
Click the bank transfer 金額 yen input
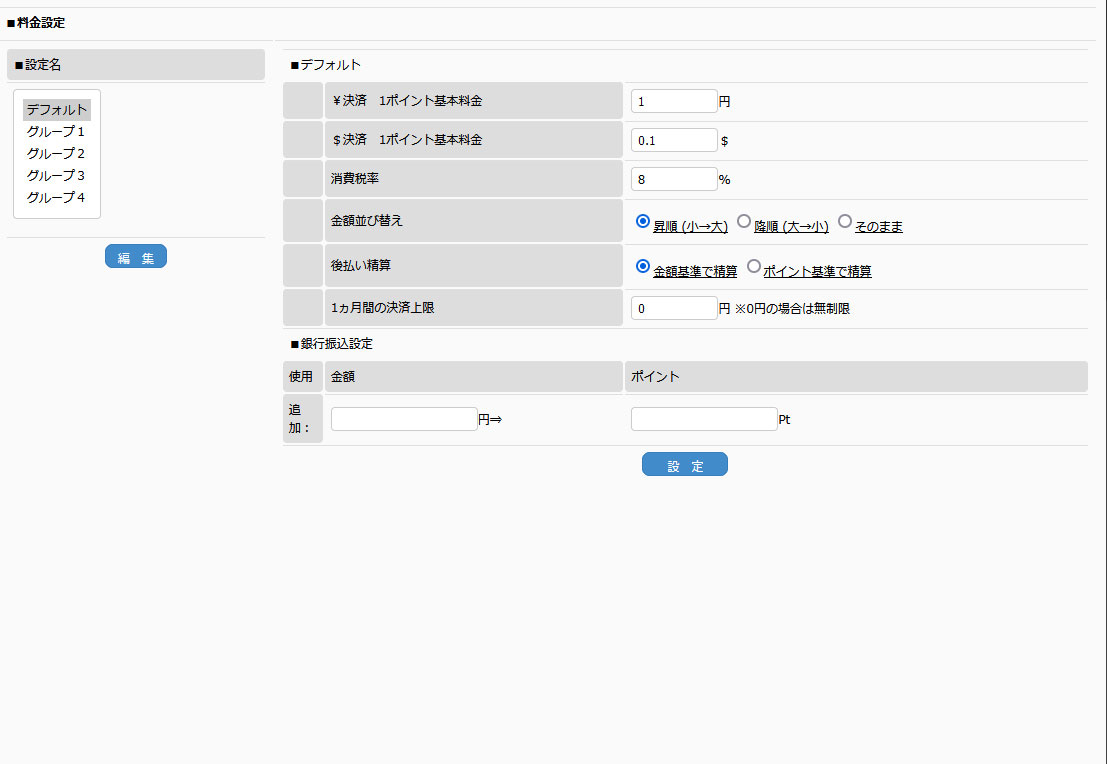(x=404, y=419)
